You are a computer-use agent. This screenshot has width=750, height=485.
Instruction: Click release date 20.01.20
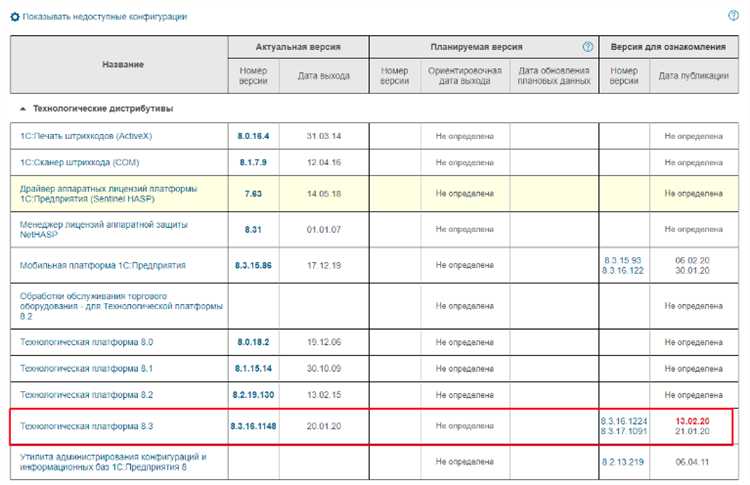324,426
